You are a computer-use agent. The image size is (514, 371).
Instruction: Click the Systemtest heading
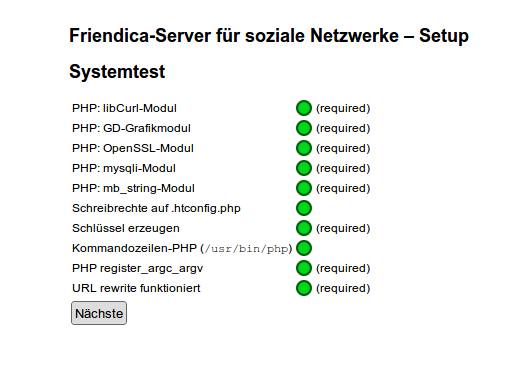(x=117, y=72)
